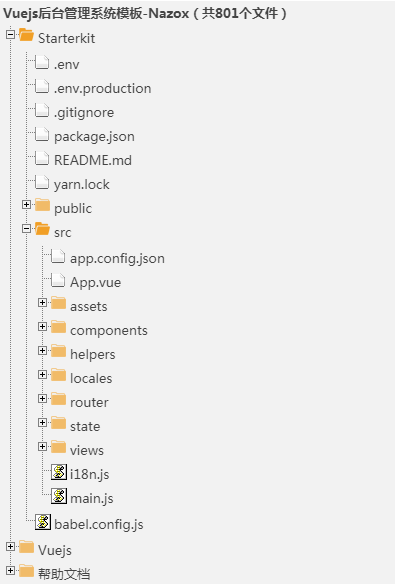Expand the public folder
Image resolution: width=395 pixels, height=584 pixels.
point(26,204)
